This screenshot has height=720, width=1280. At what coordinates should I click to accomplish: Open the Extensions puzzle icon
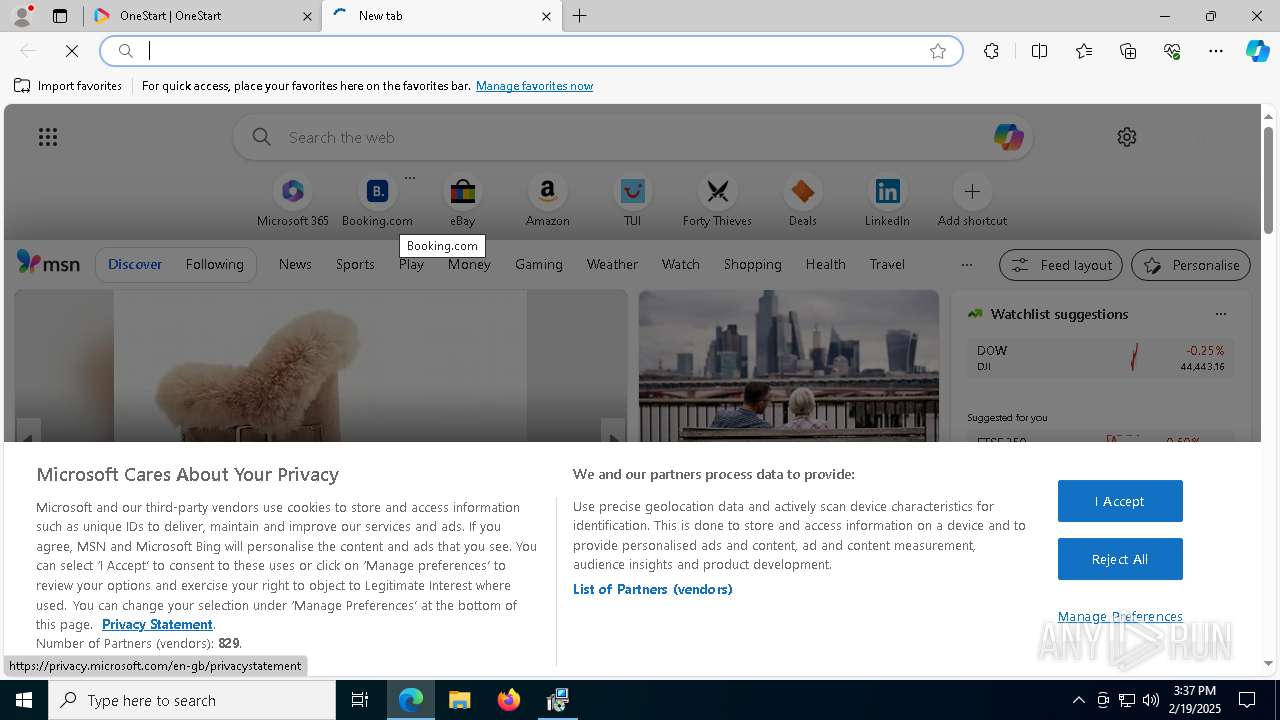[991, 51]
